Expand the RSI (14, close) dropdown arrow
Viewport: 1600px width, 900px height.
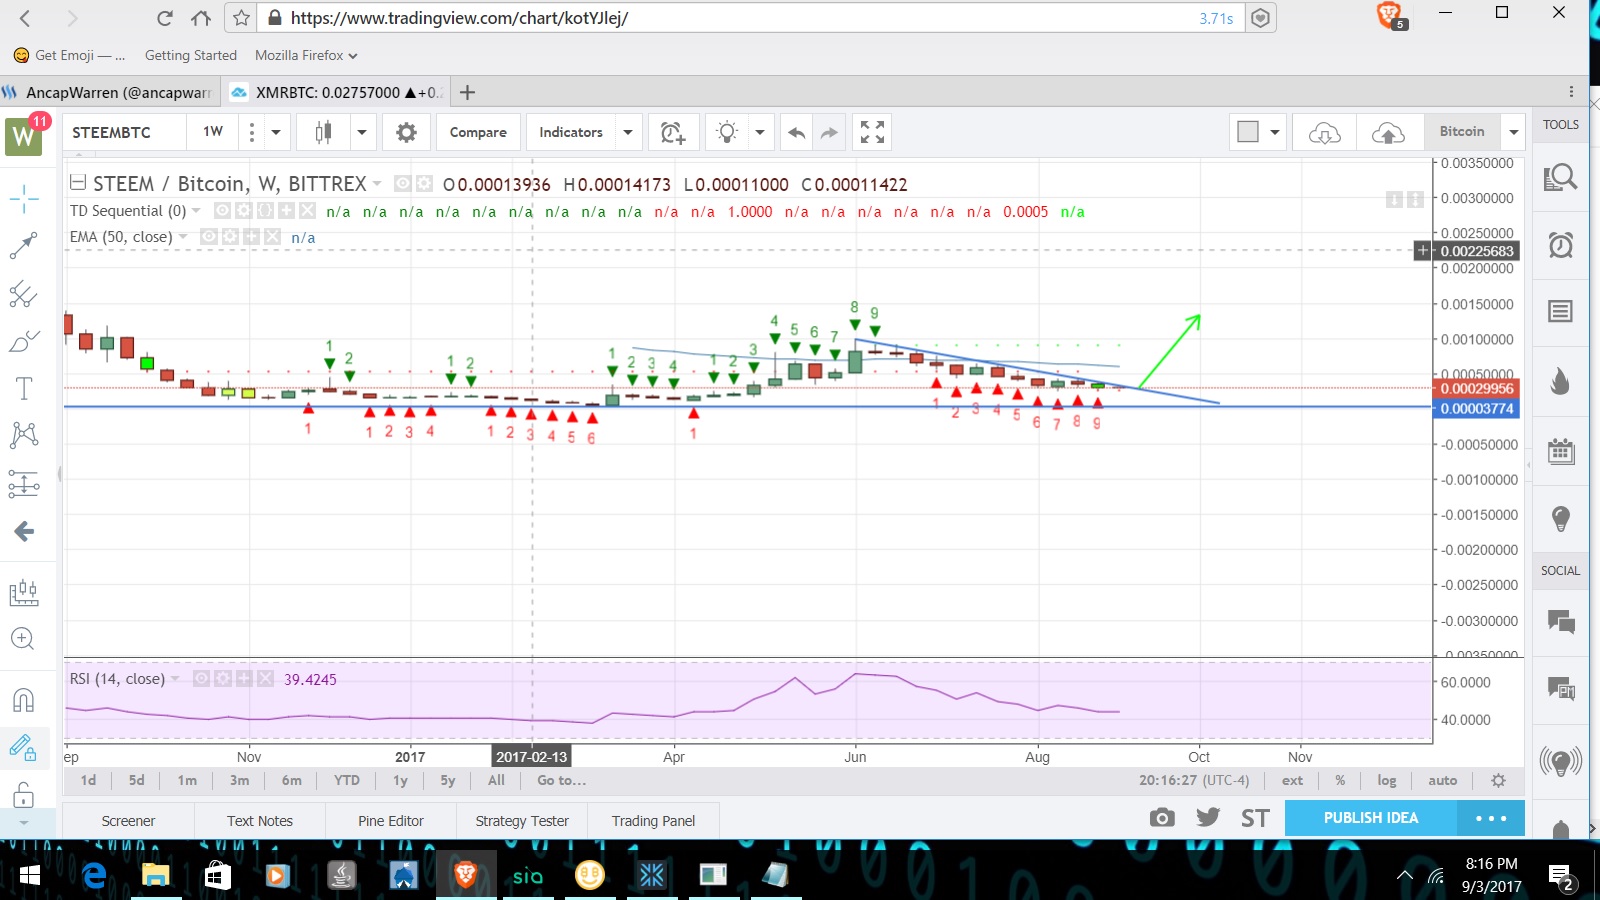coord(175,679)
